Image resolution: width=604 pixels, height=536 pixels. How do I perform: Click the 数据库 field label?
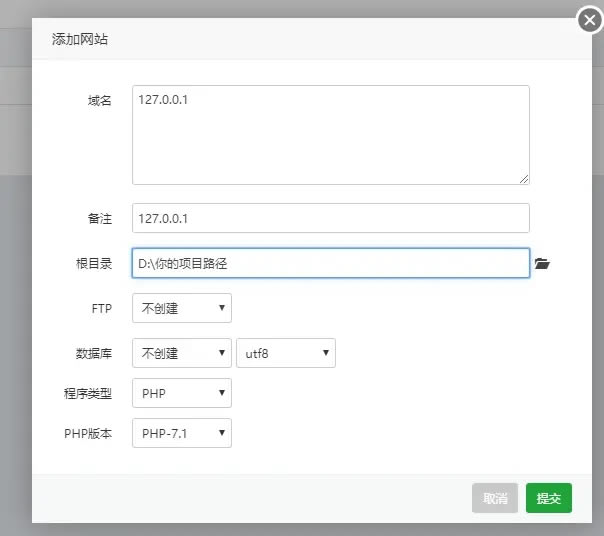(94, 353)
